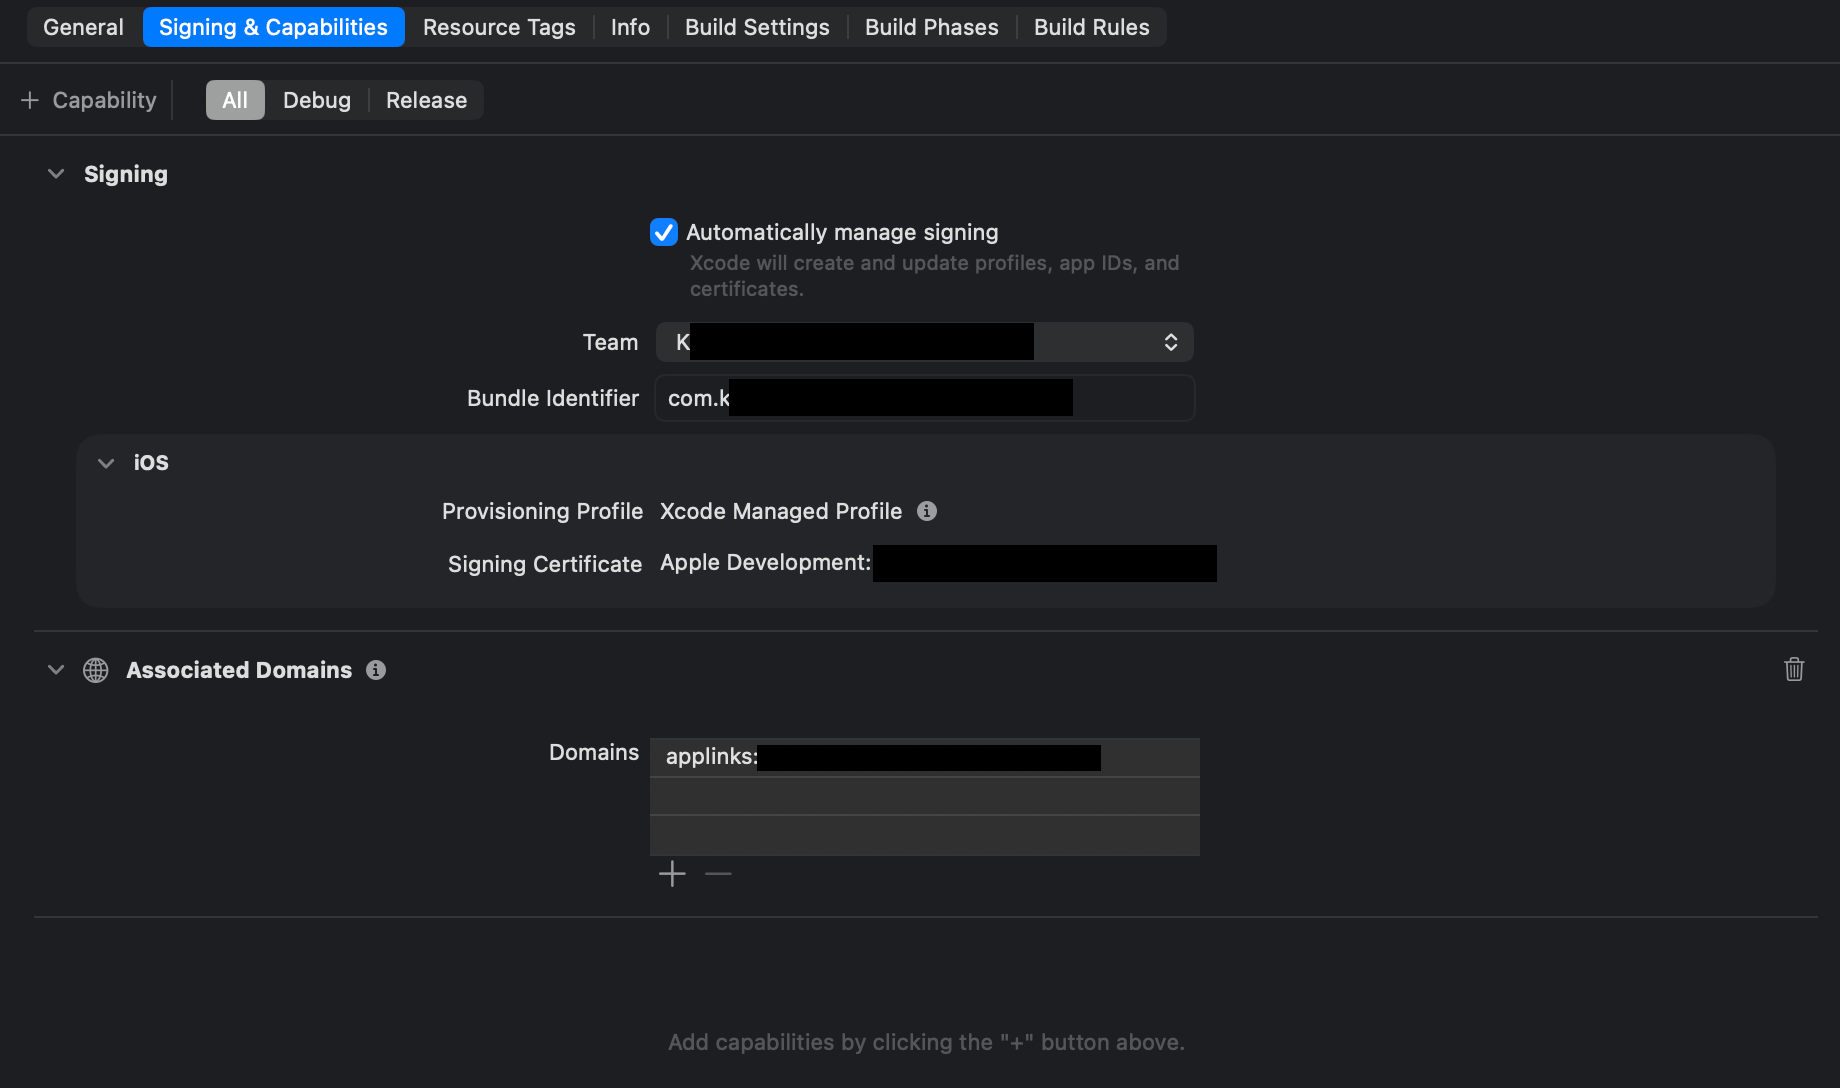Uncheck Automatically manage signing

pyautogui.click(x=664, y=232)
